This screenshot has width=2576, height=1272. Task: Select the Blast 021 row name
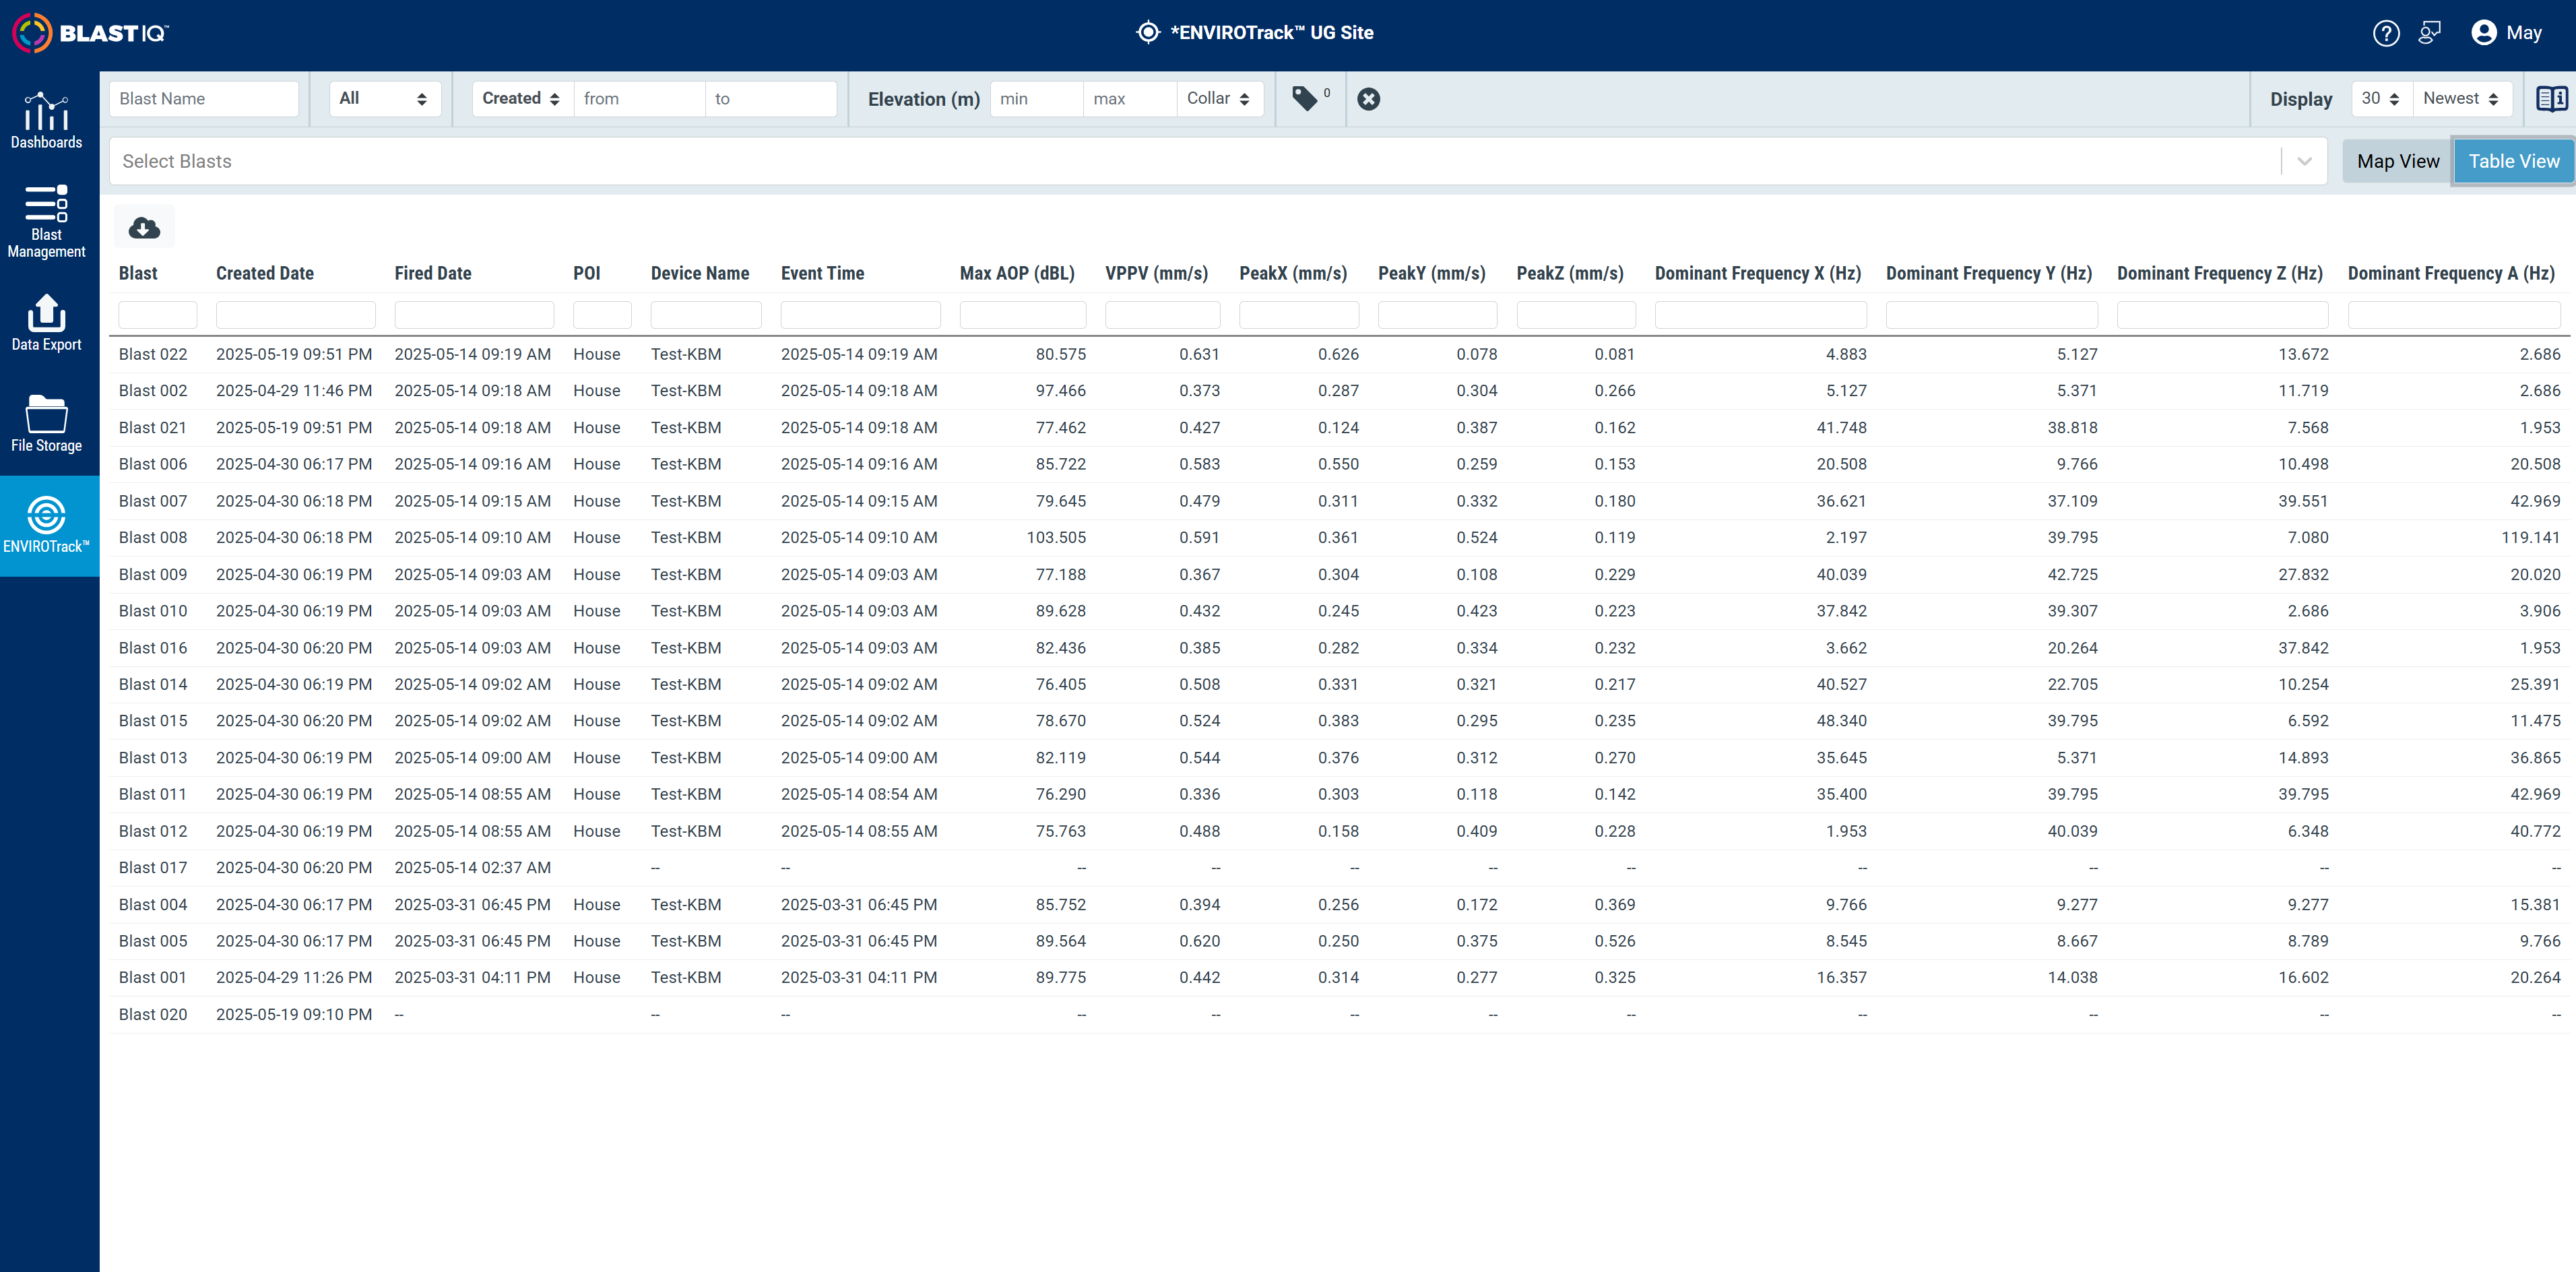(x=153, y=428)
